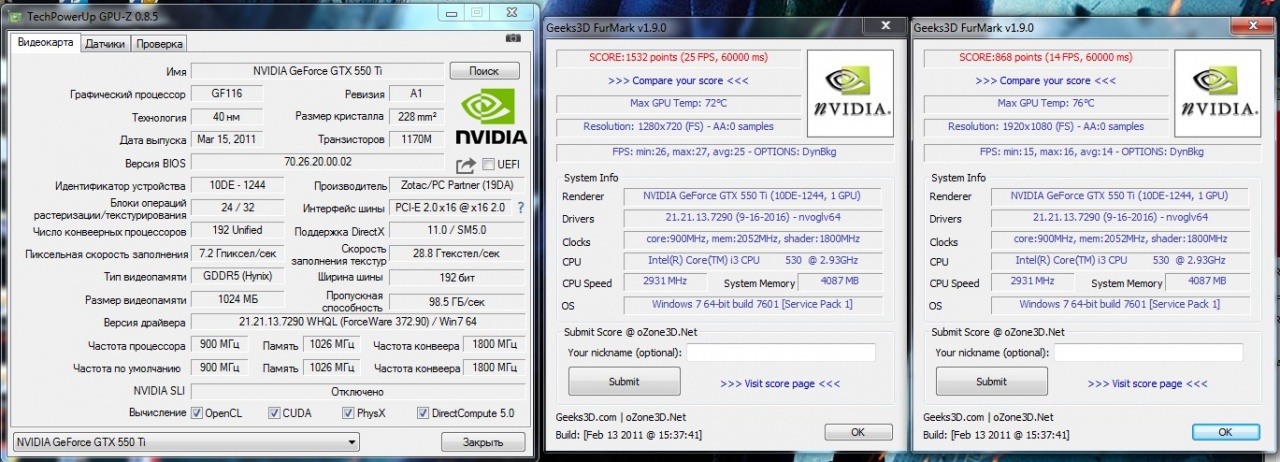Click the FPS min:26 max:27 avg:25 line
This screenshot has width=1280, height=462.
pos(726,152)
